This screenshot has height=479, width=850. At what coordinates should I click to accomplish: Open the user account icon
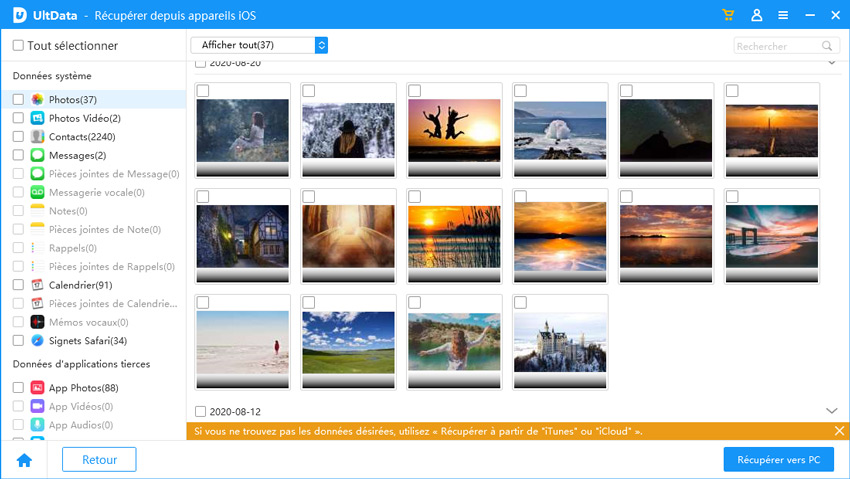(756, 16)
